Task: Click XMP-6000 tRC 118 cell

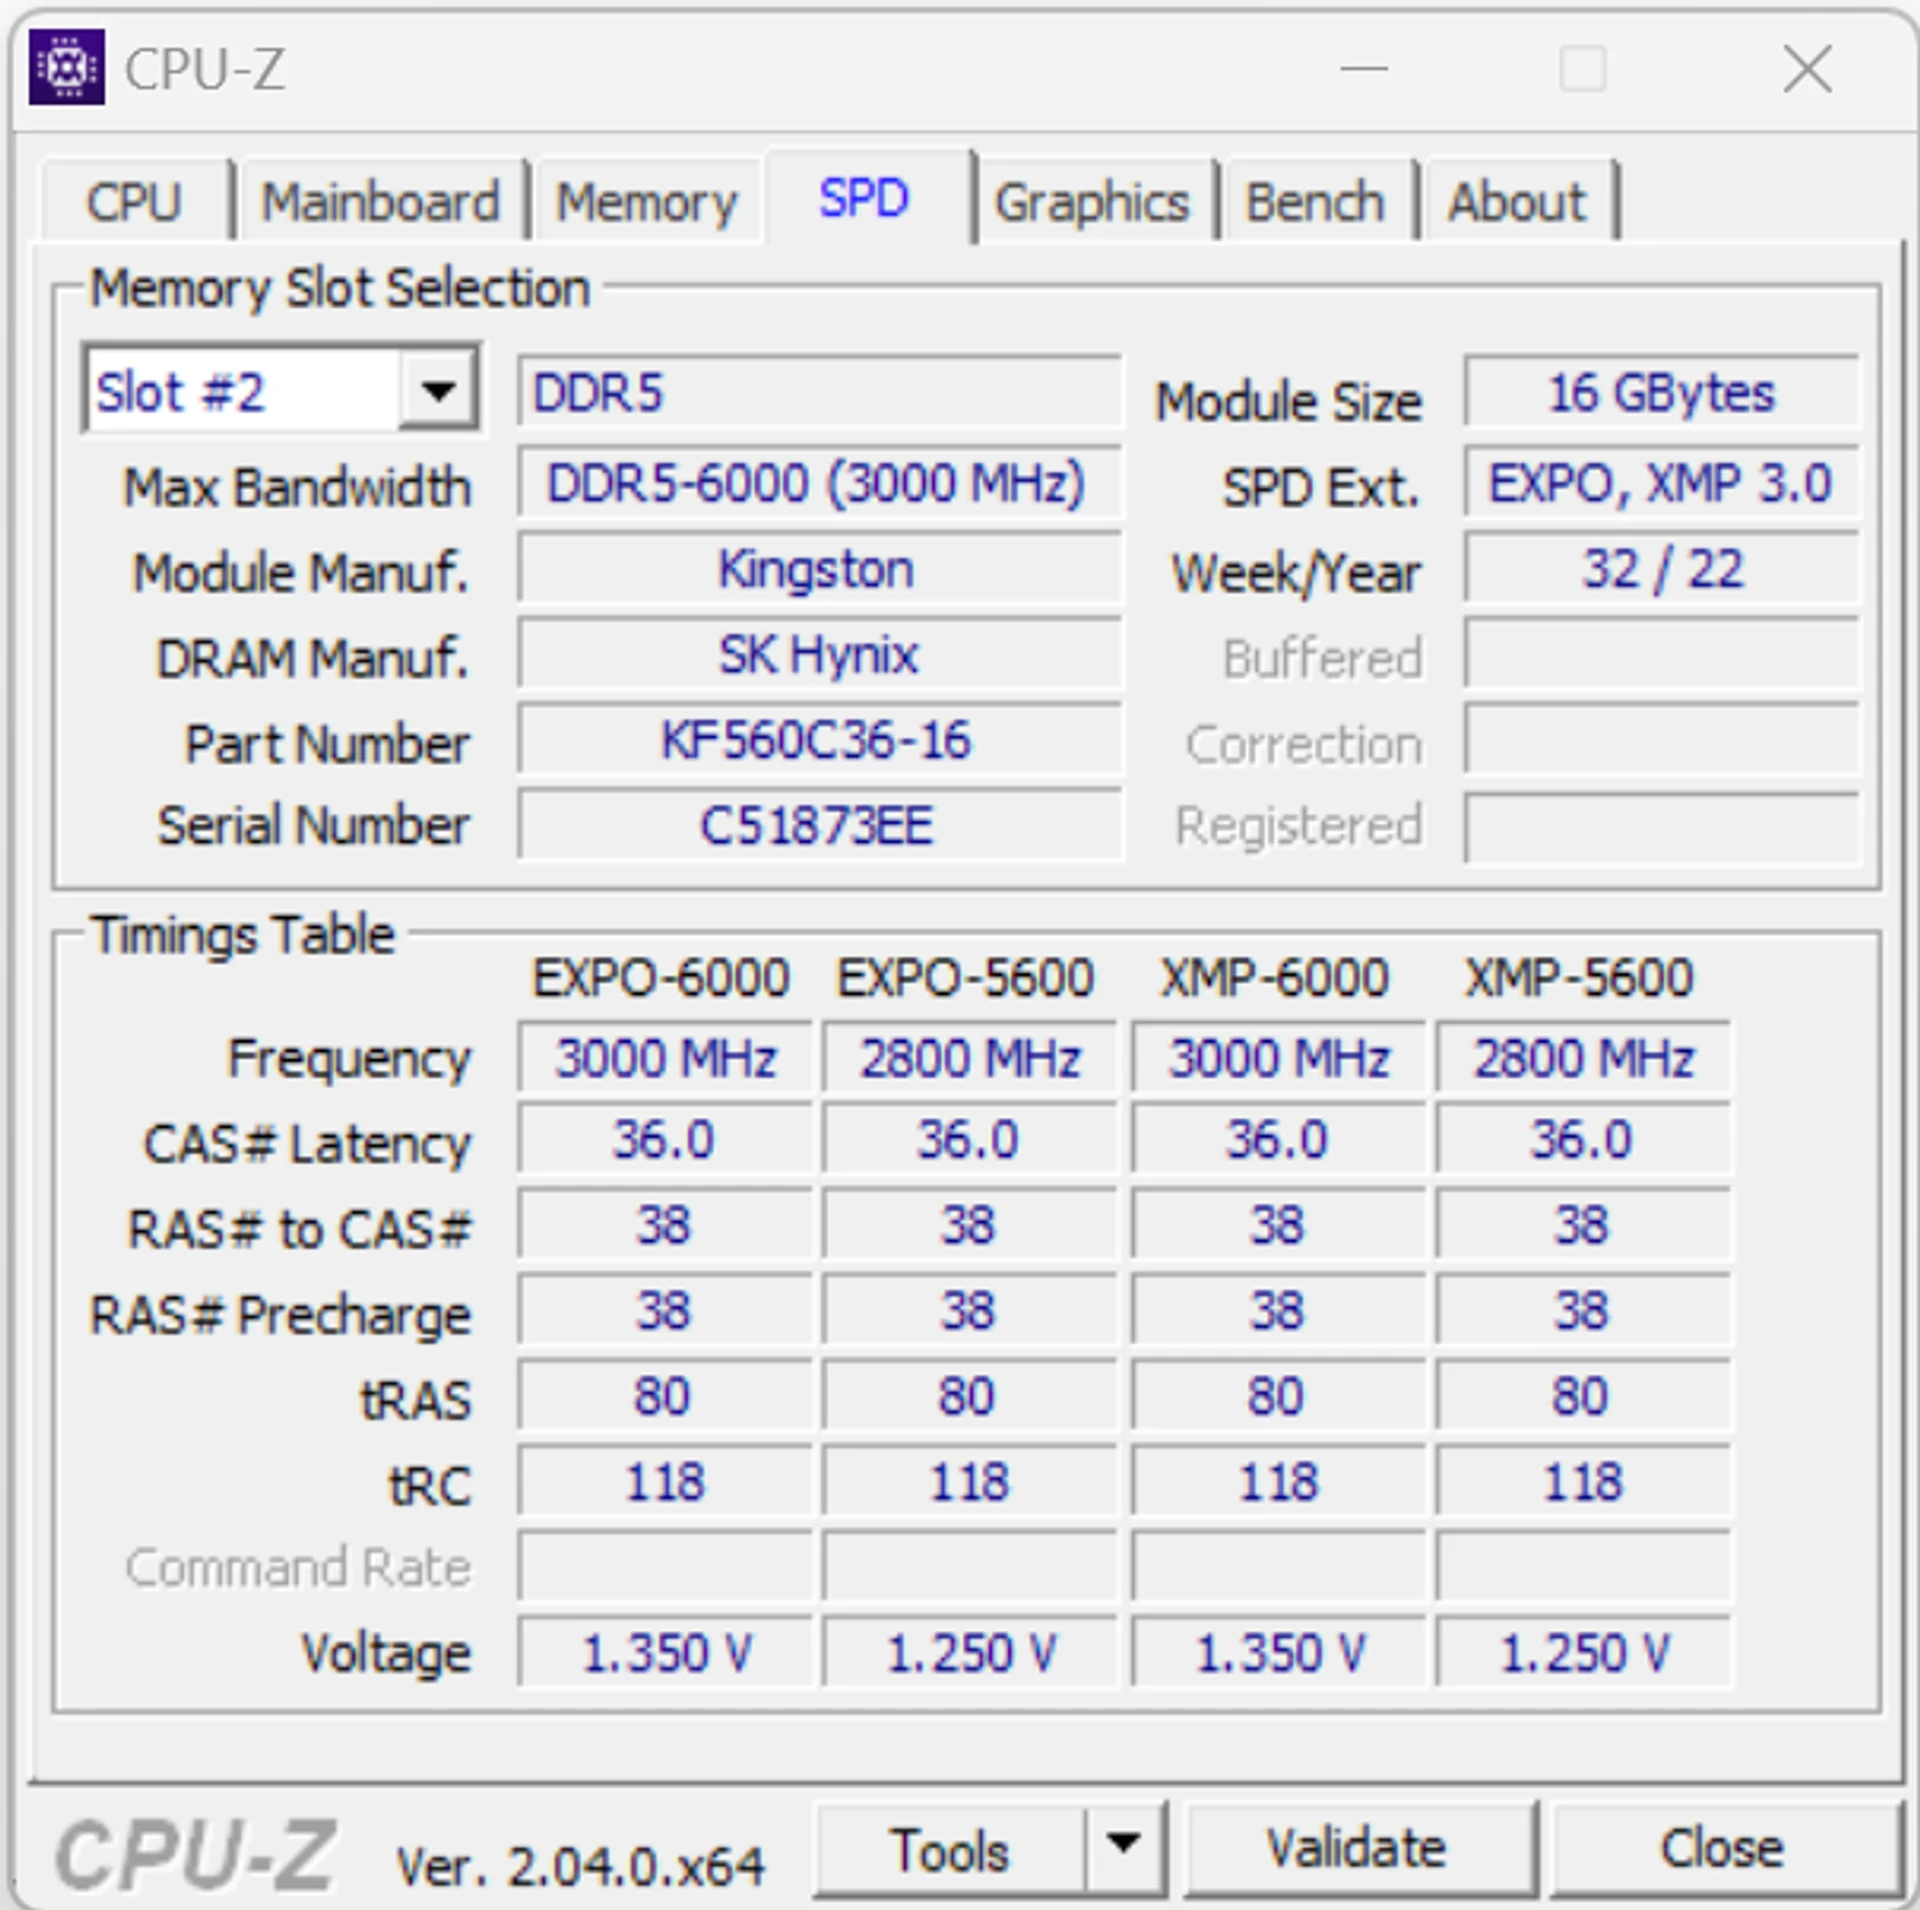Action: (x=1279, y=1481)
